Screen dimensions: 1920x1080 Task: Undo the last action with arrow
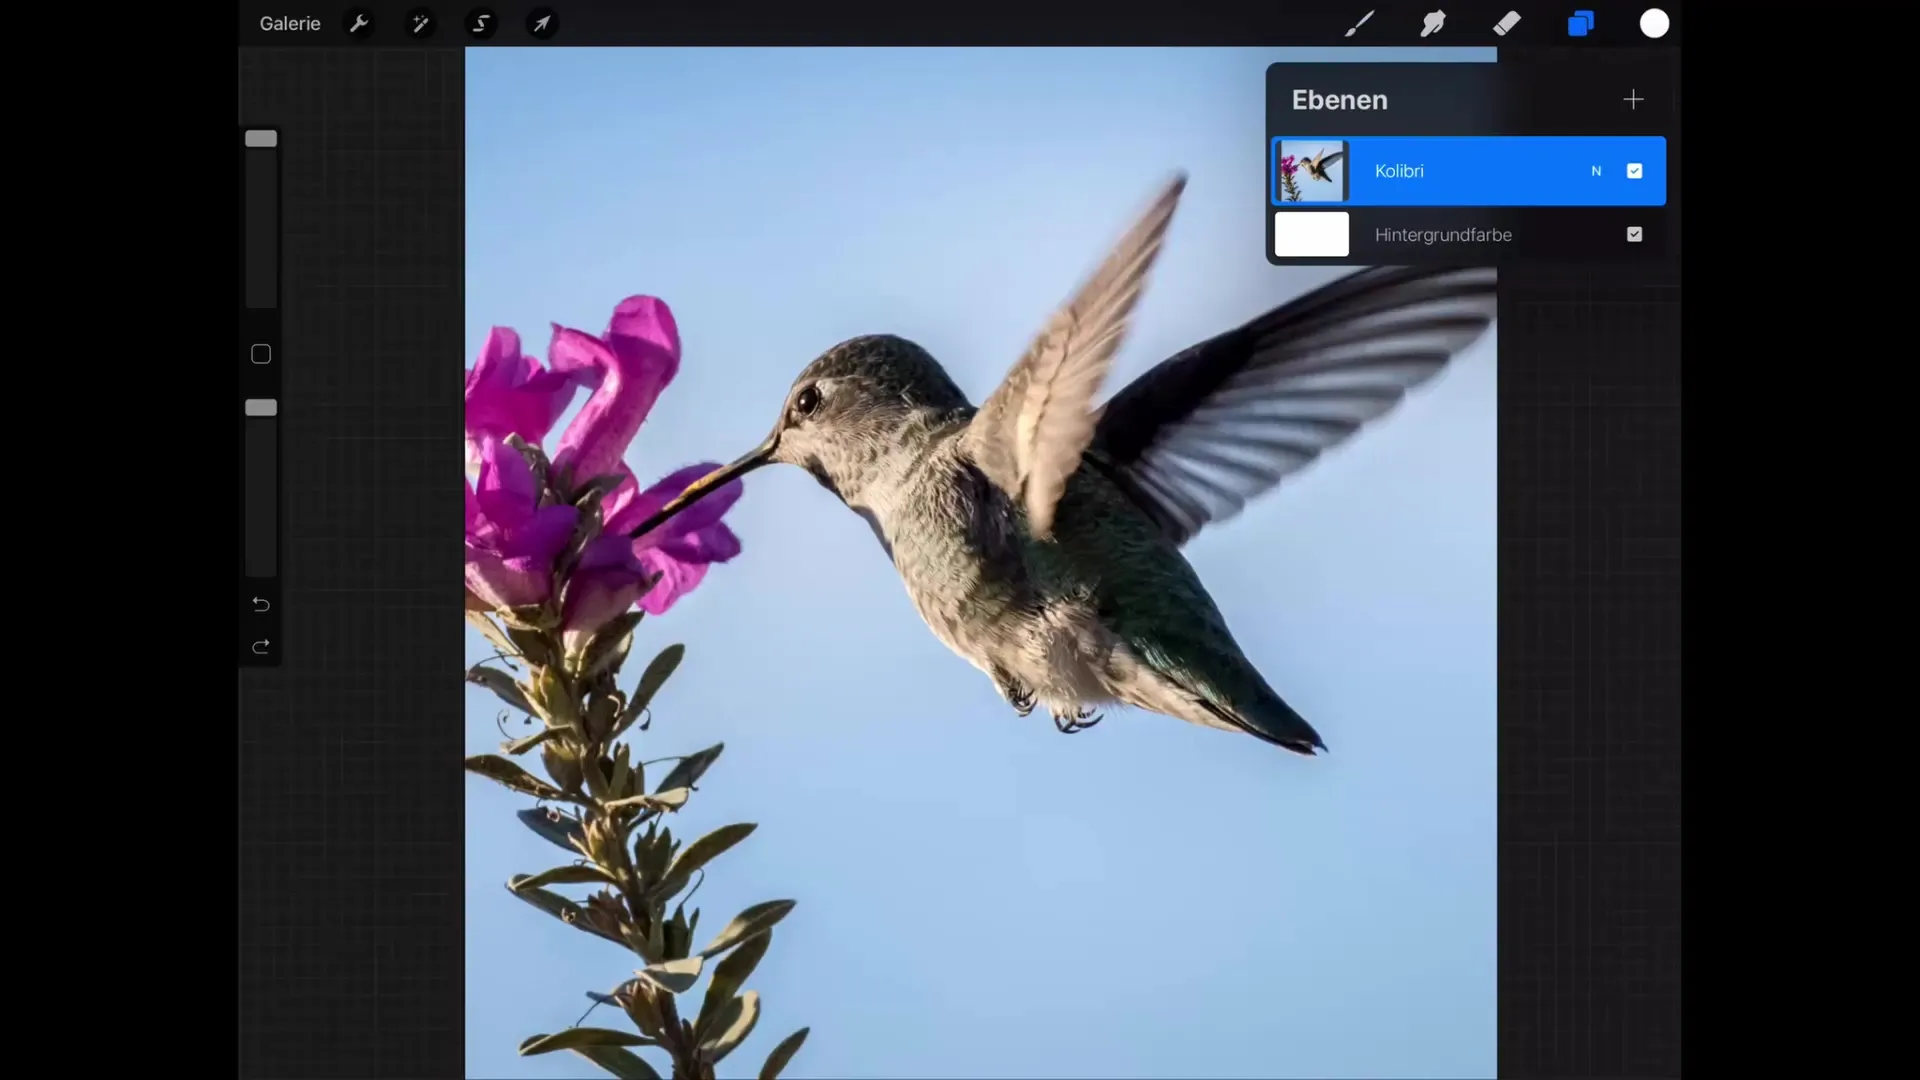pyautogui.click(x=261, y=604)
